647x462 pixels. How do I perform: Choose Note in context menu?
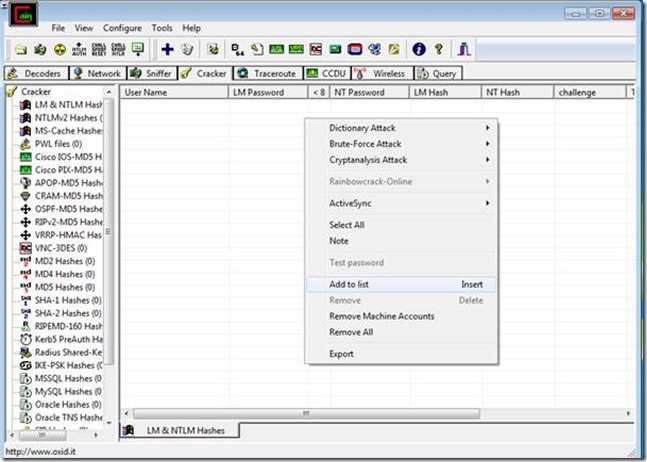(401, 241)
